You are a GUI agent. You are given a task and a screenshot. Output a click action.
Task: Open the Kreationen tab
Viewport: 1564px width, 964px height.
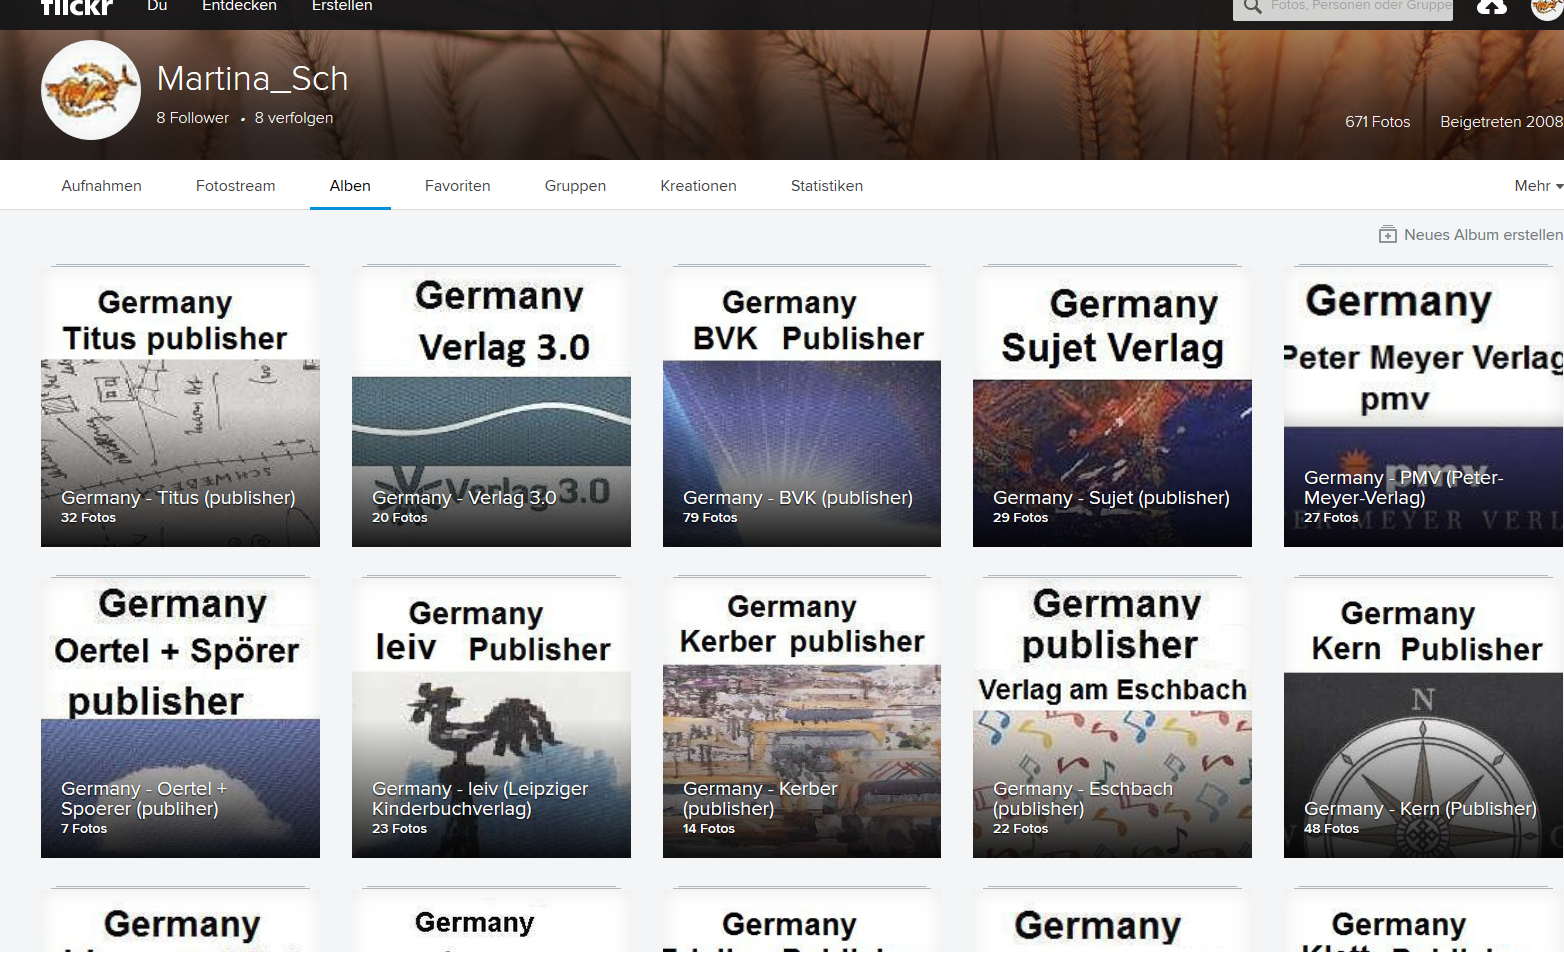click(698, 186)
